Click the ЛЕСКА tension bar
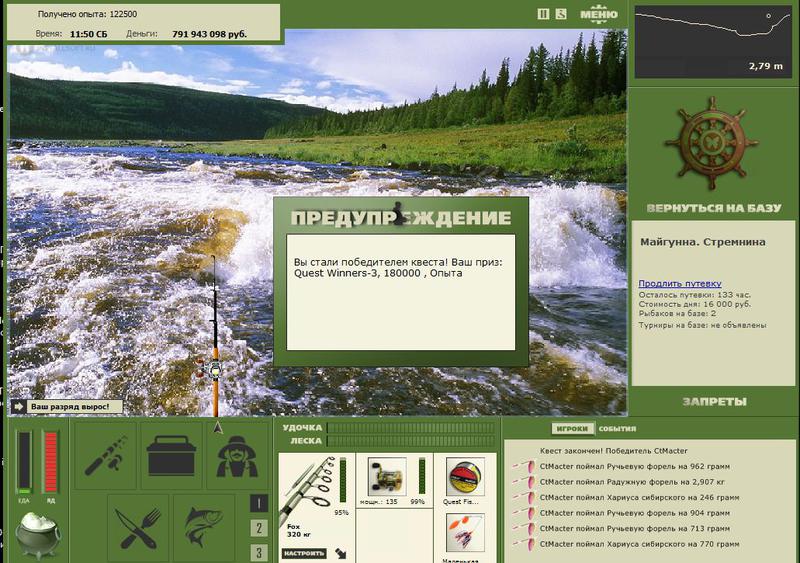The image size is (800, 563). 411,441
